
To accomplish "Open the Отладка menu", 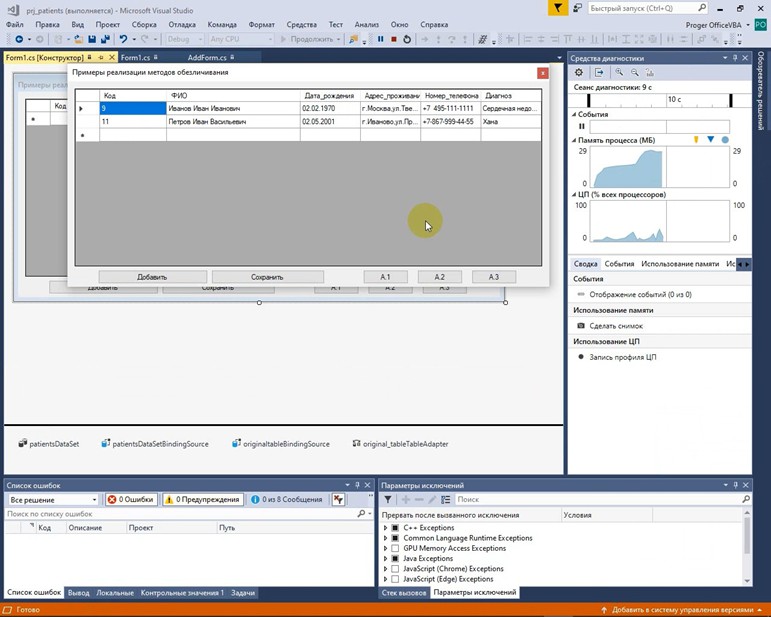I will coord(182,24).
